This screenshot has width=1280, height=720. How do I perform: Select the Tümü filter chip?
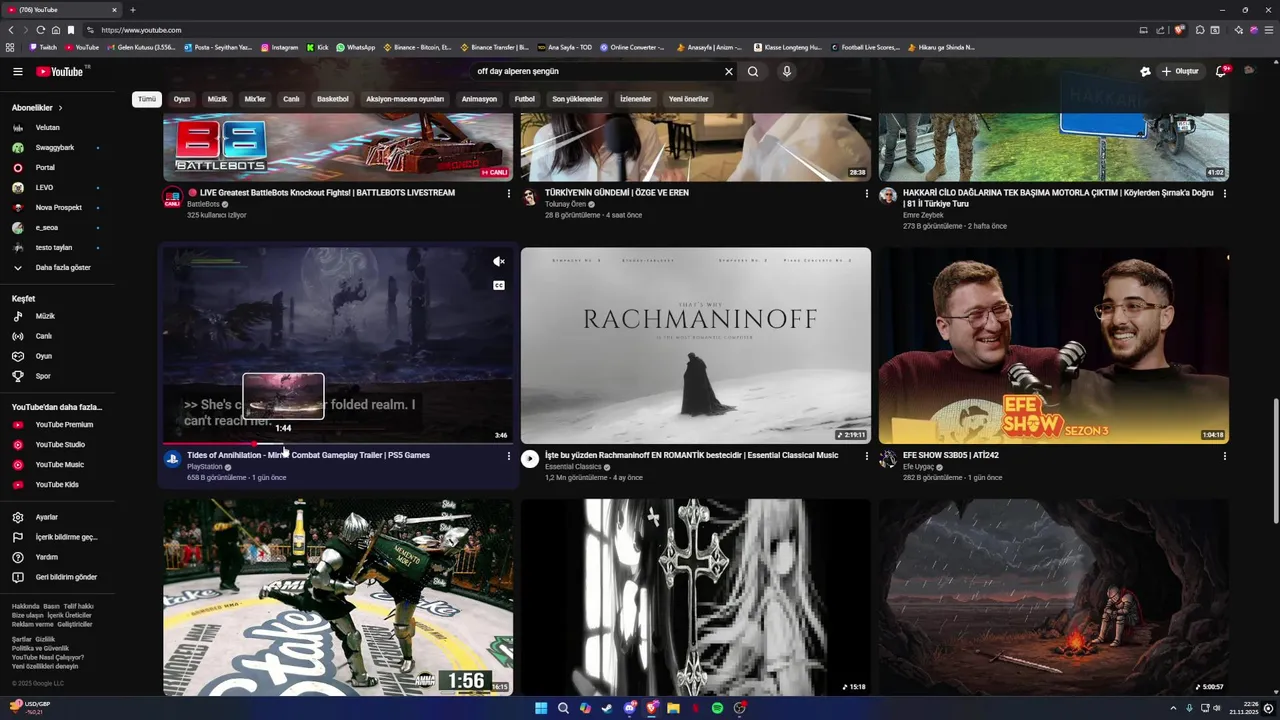(147, 99)
